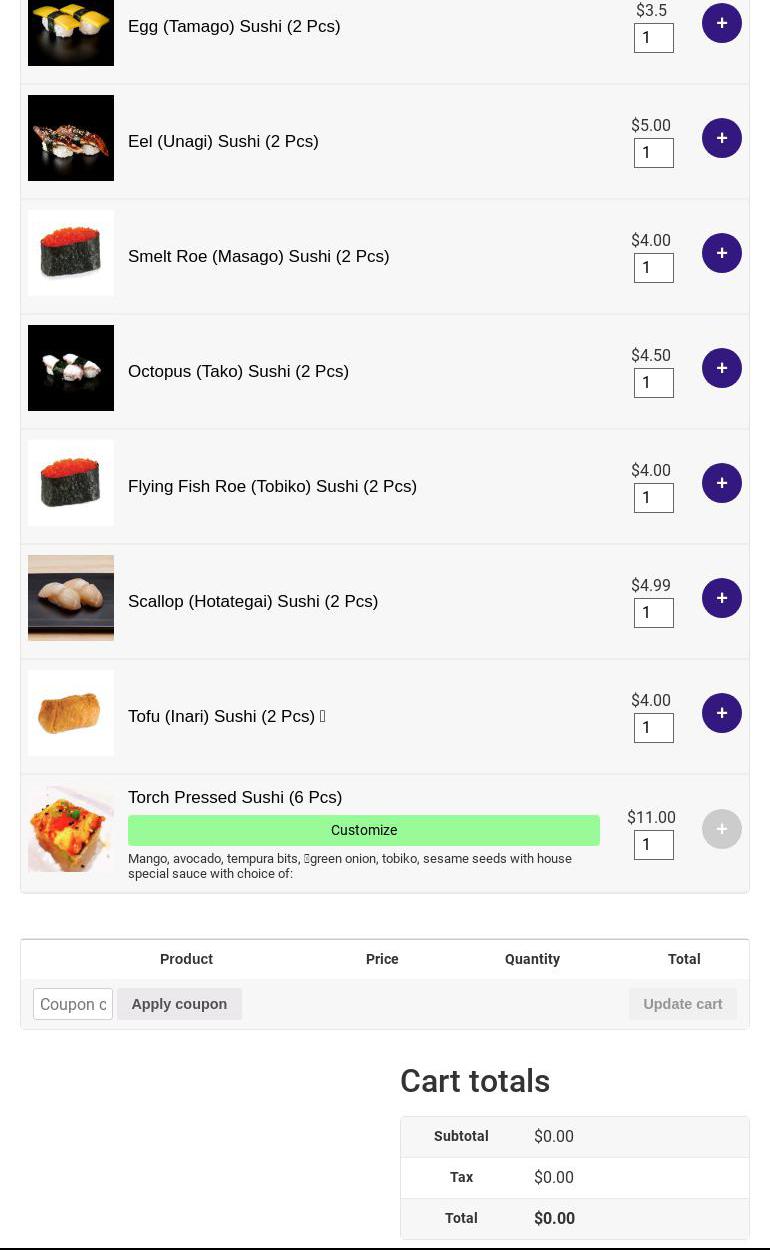Click the Tofu (Inari) Sushi image
This screenshot has width=770, height=1250.
[x=71, y=713]
